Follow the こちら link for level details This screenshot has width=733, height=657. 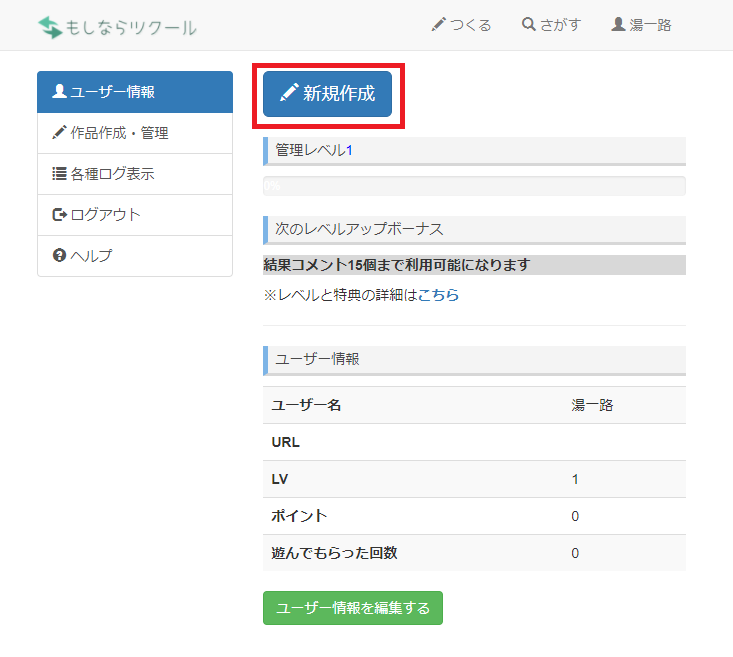click(x=438, y=295)
